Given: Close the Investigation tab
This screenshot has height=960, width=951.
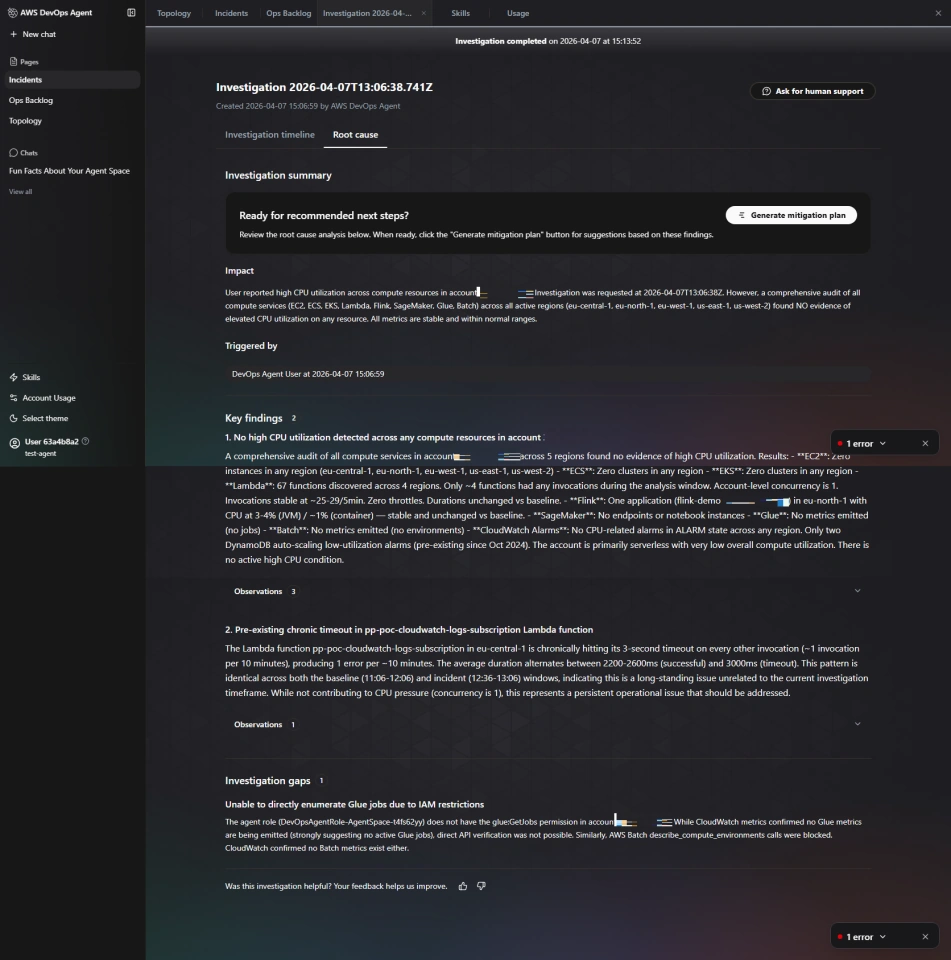Looking at the screenshot, I should (424, 13).
